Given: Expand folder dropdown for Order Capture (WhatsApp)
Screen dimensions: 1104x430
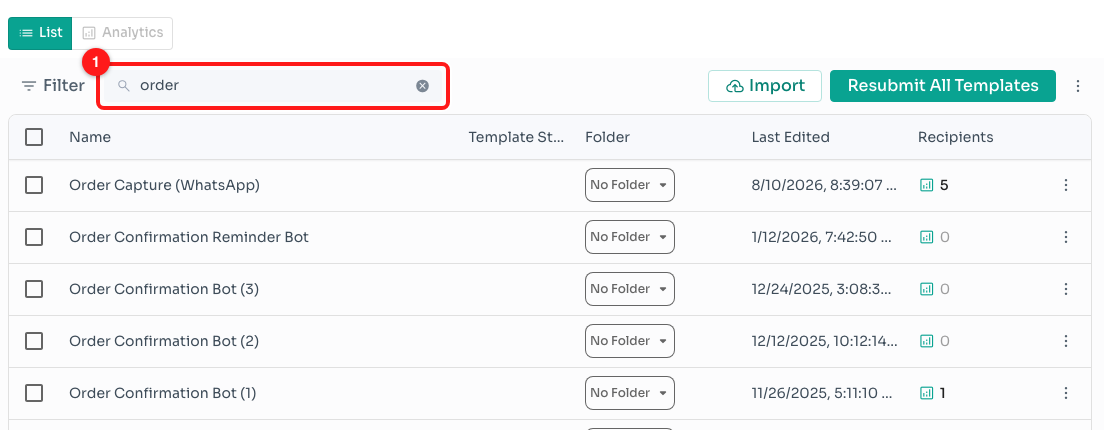Looking at the screenshot, I should click(629, 185).
